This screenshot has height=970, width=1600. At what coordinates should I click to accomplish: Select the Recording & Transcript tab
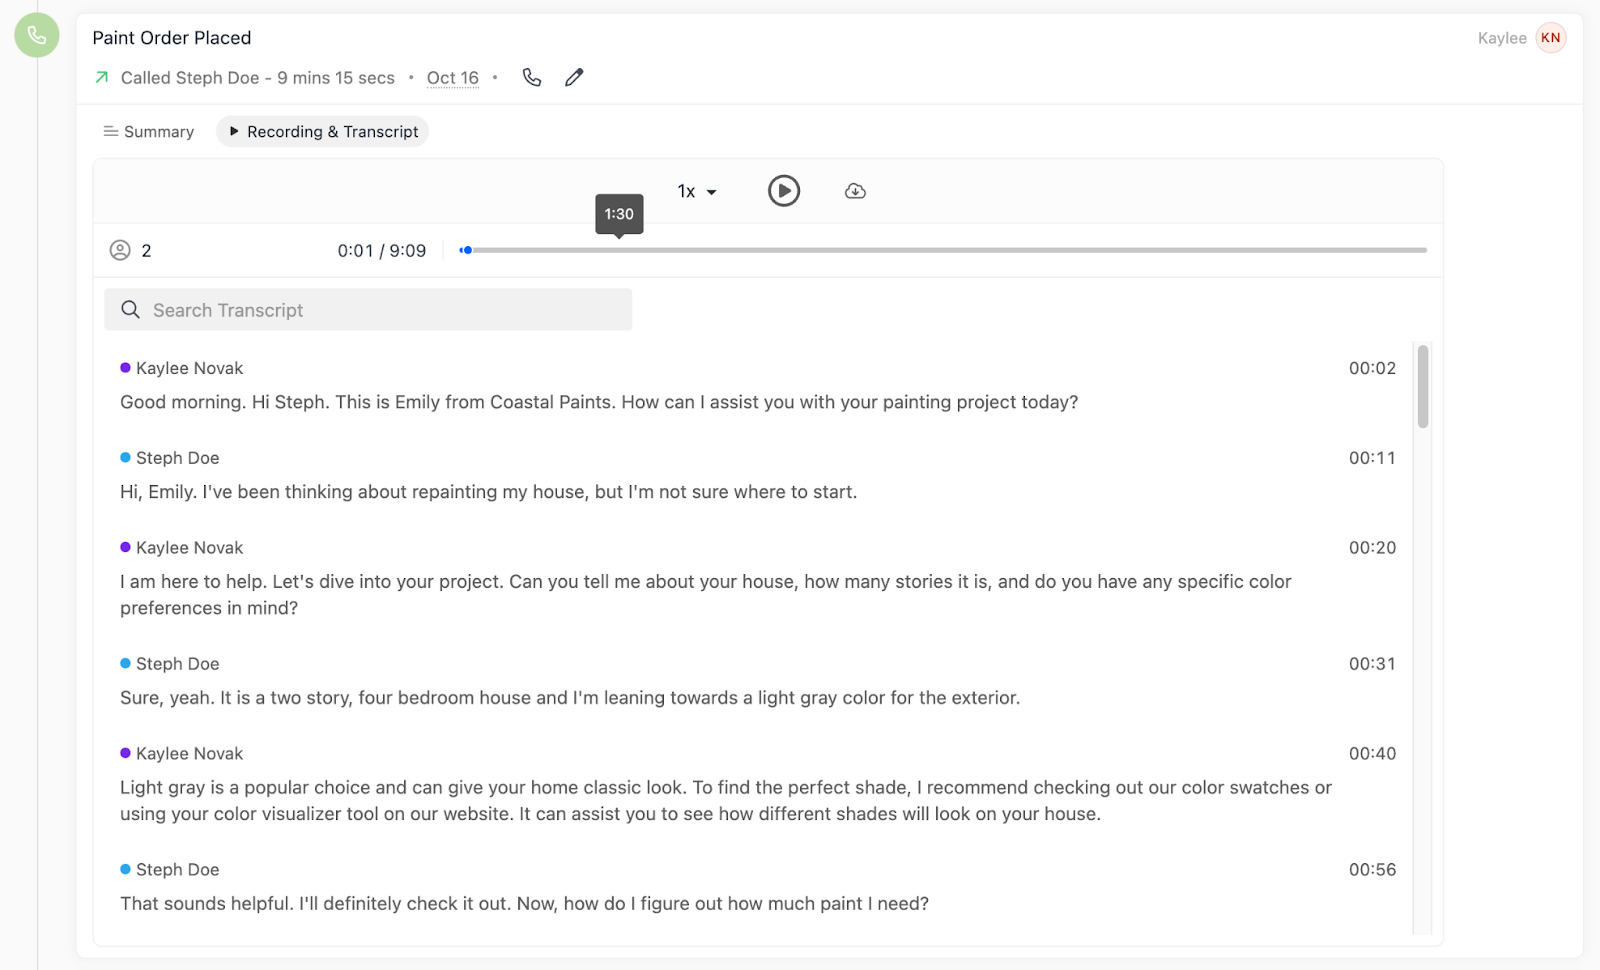tap(322, 132)
